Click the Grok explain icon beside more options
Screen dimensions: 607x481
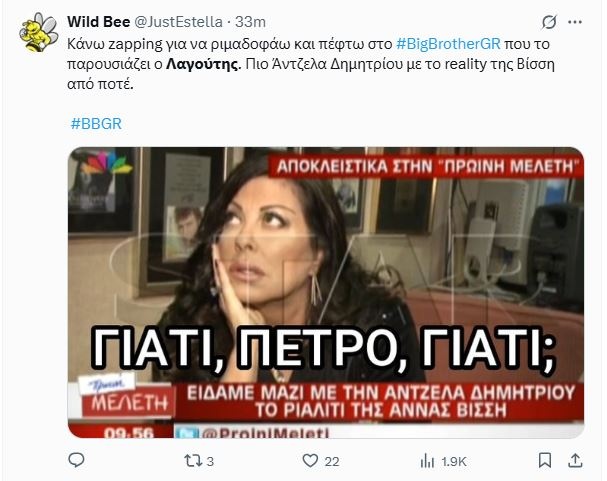click(549, 22)
